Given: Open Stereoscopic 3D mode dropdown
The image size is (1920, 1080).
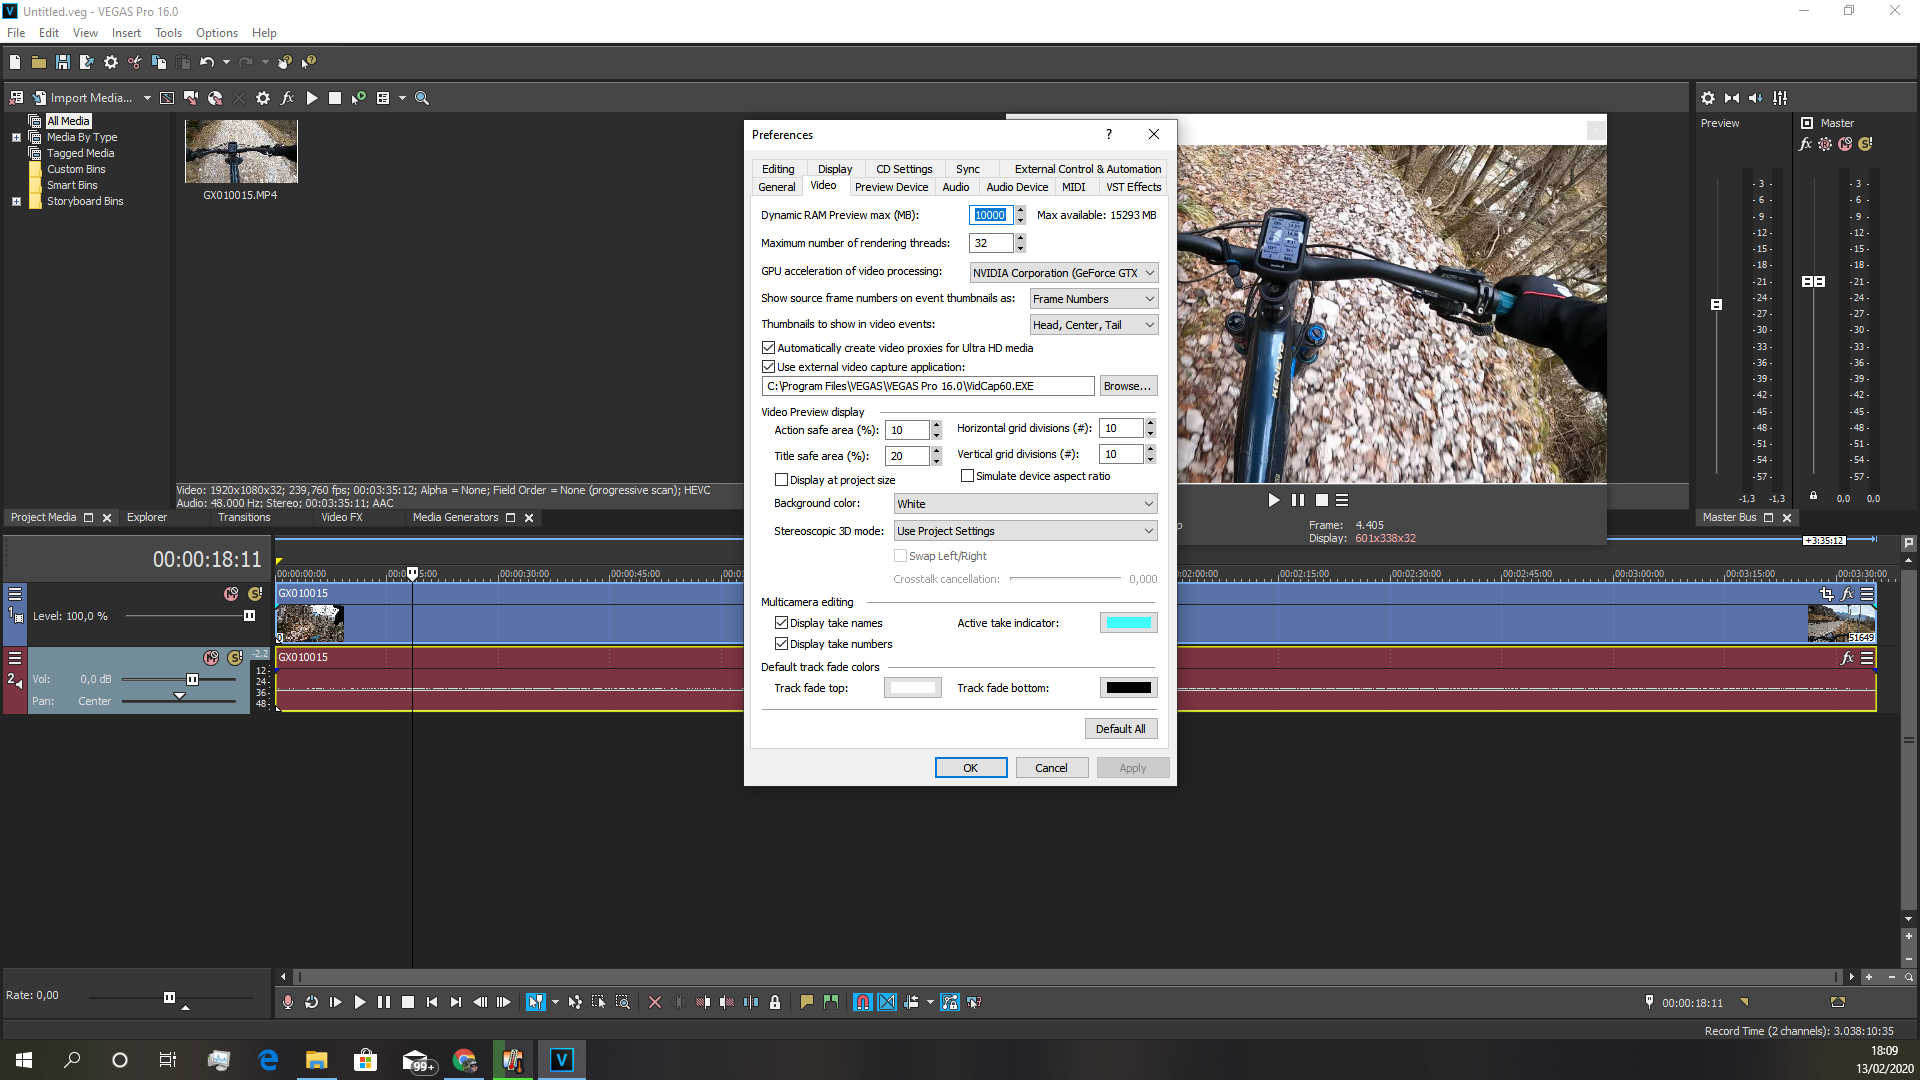Looking at the screenshot, I should [1026, 531].
